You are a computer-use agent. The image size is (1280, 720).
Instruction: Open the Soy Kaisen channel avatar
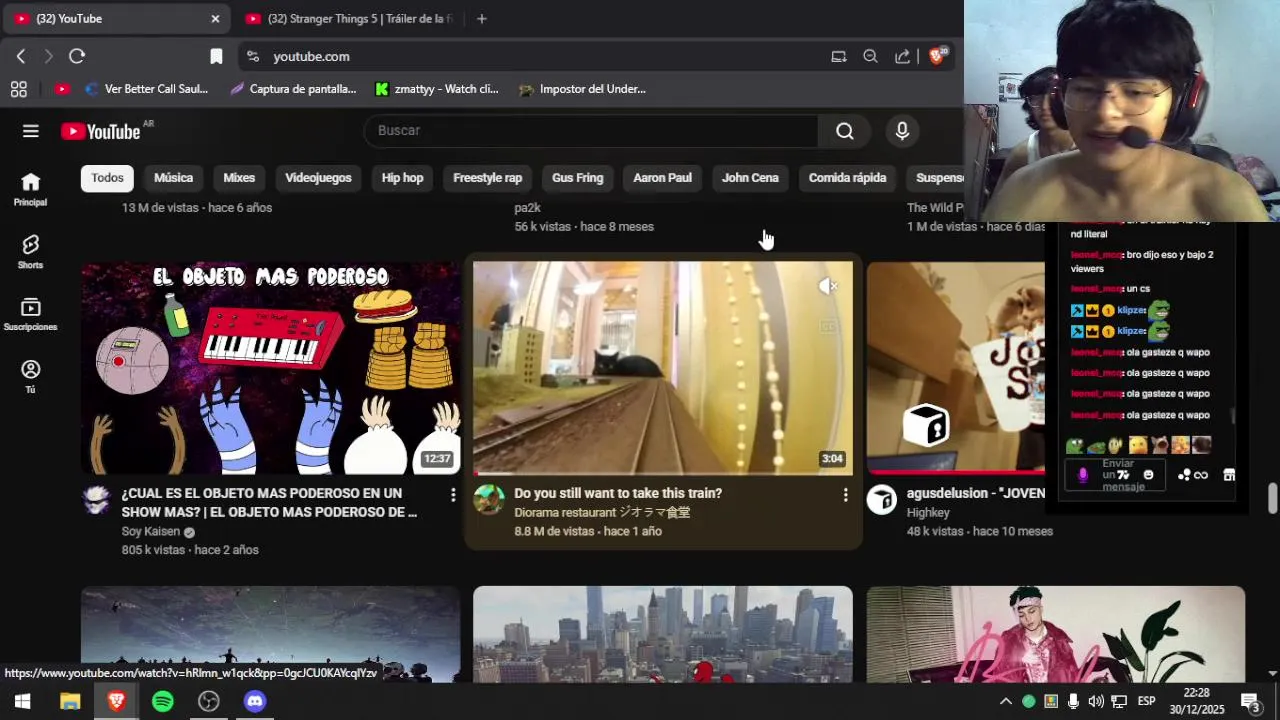(x=96, y=500)
